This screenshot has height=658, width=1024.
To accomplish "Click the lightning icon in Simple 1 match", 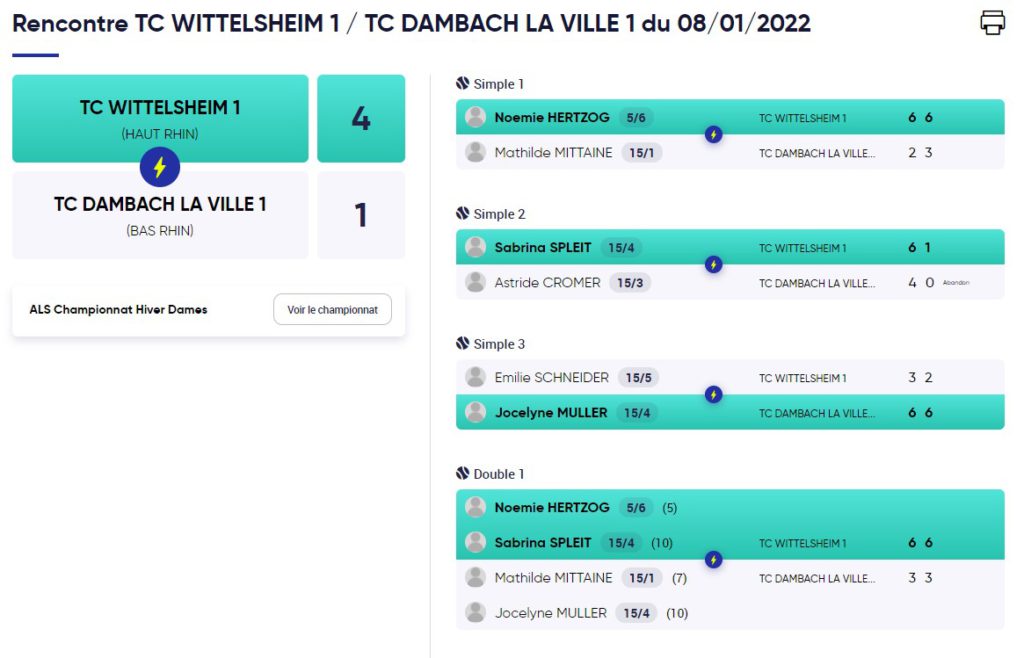I will 713,134.
